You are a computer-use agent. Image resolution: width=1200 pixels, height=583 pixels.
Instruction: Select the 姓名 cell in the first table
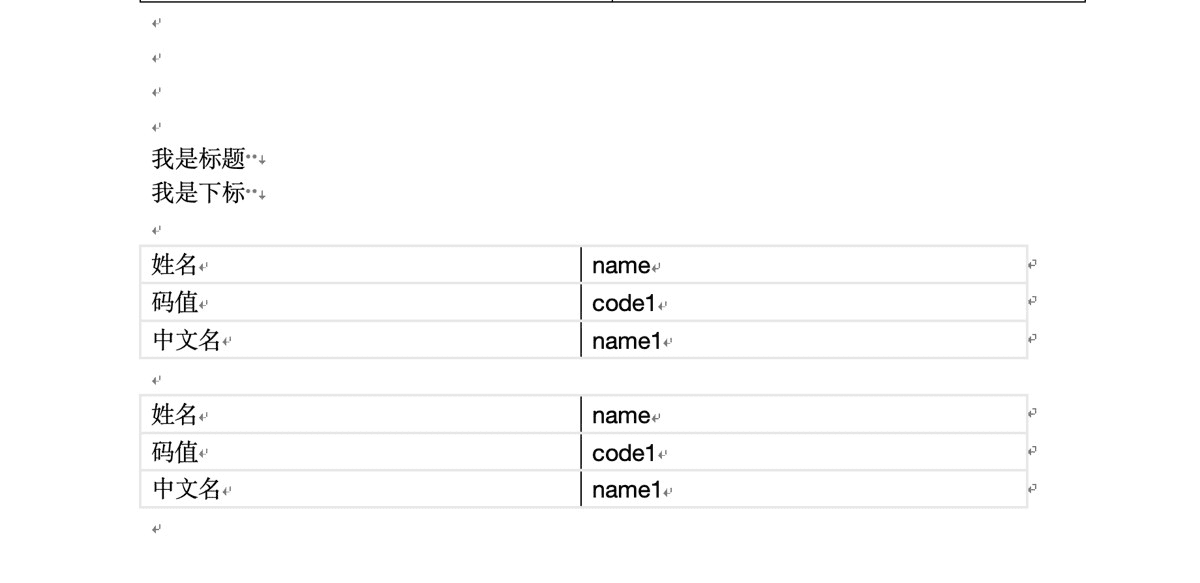(x=175, y=265)
